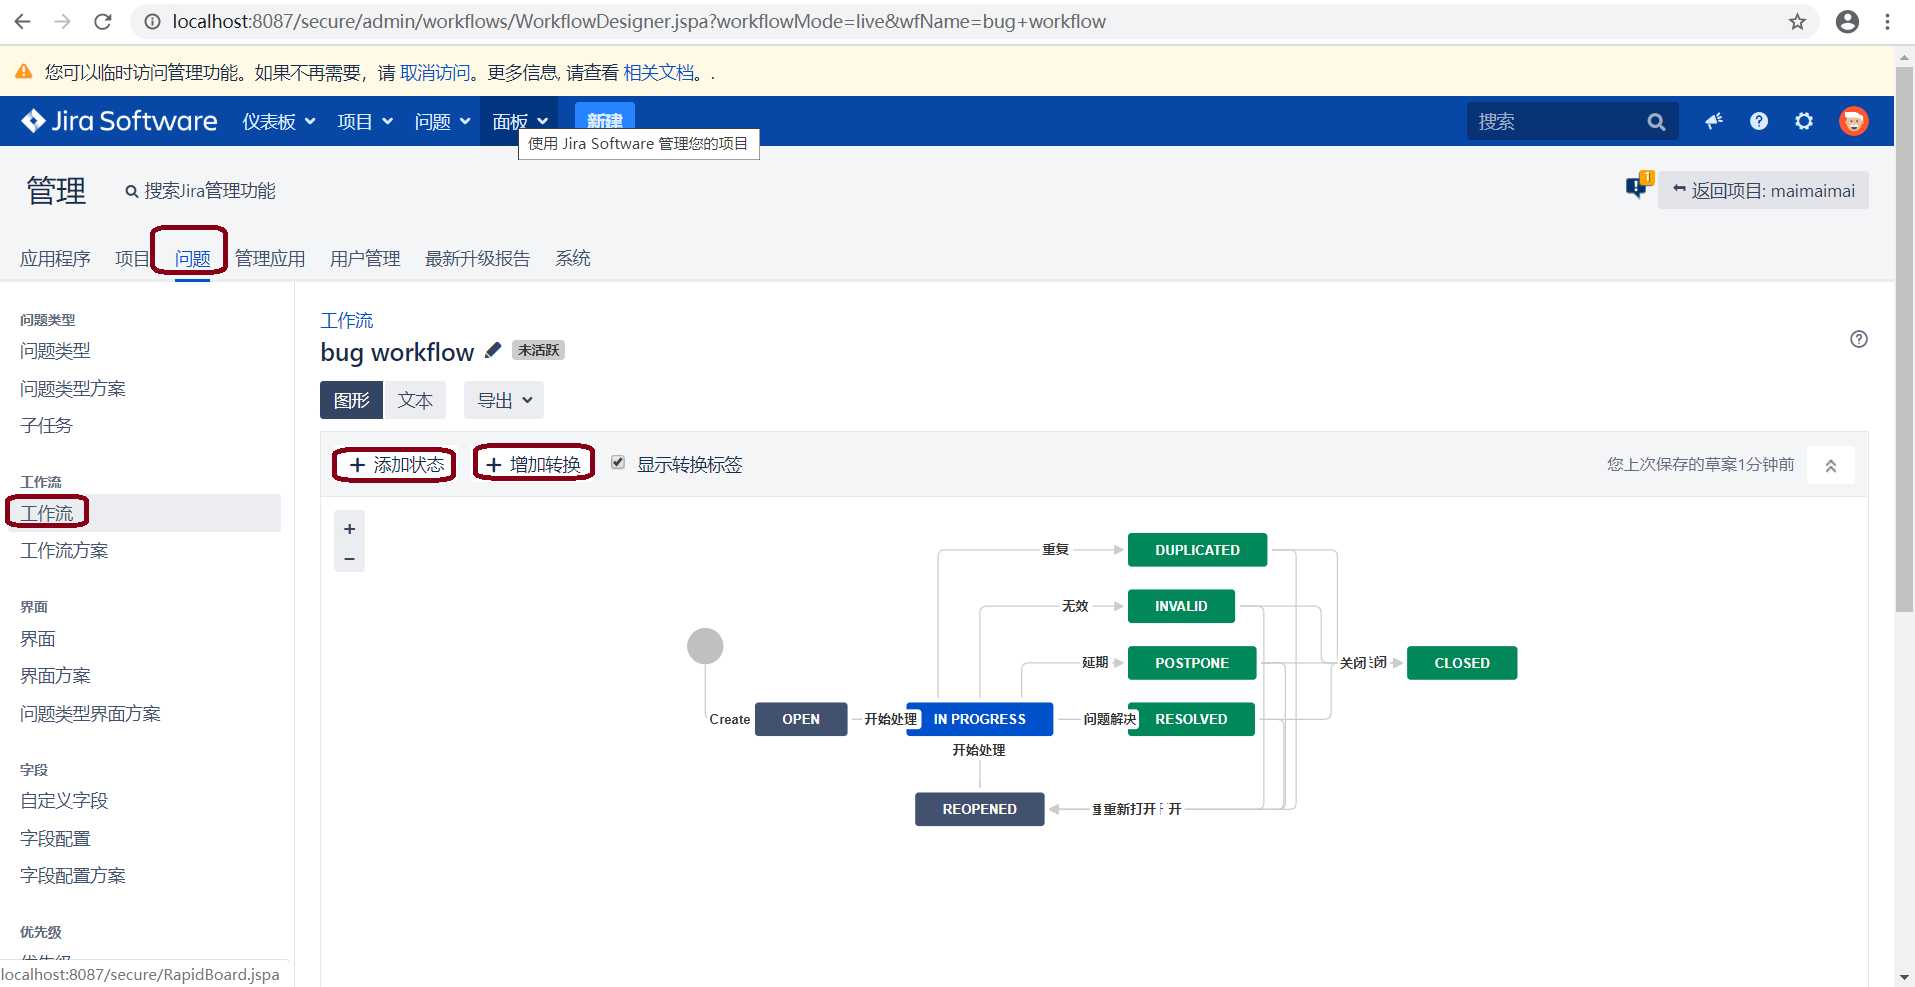The image size is (1915, 987).
Task: Click the 增加转换 add transition button
Action: [533, 464]
